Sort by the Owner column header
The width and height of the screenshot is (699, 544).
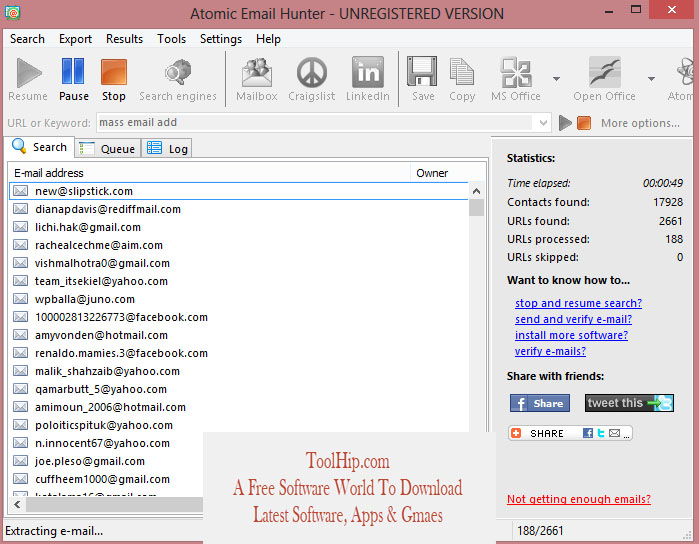coord(447,173)
